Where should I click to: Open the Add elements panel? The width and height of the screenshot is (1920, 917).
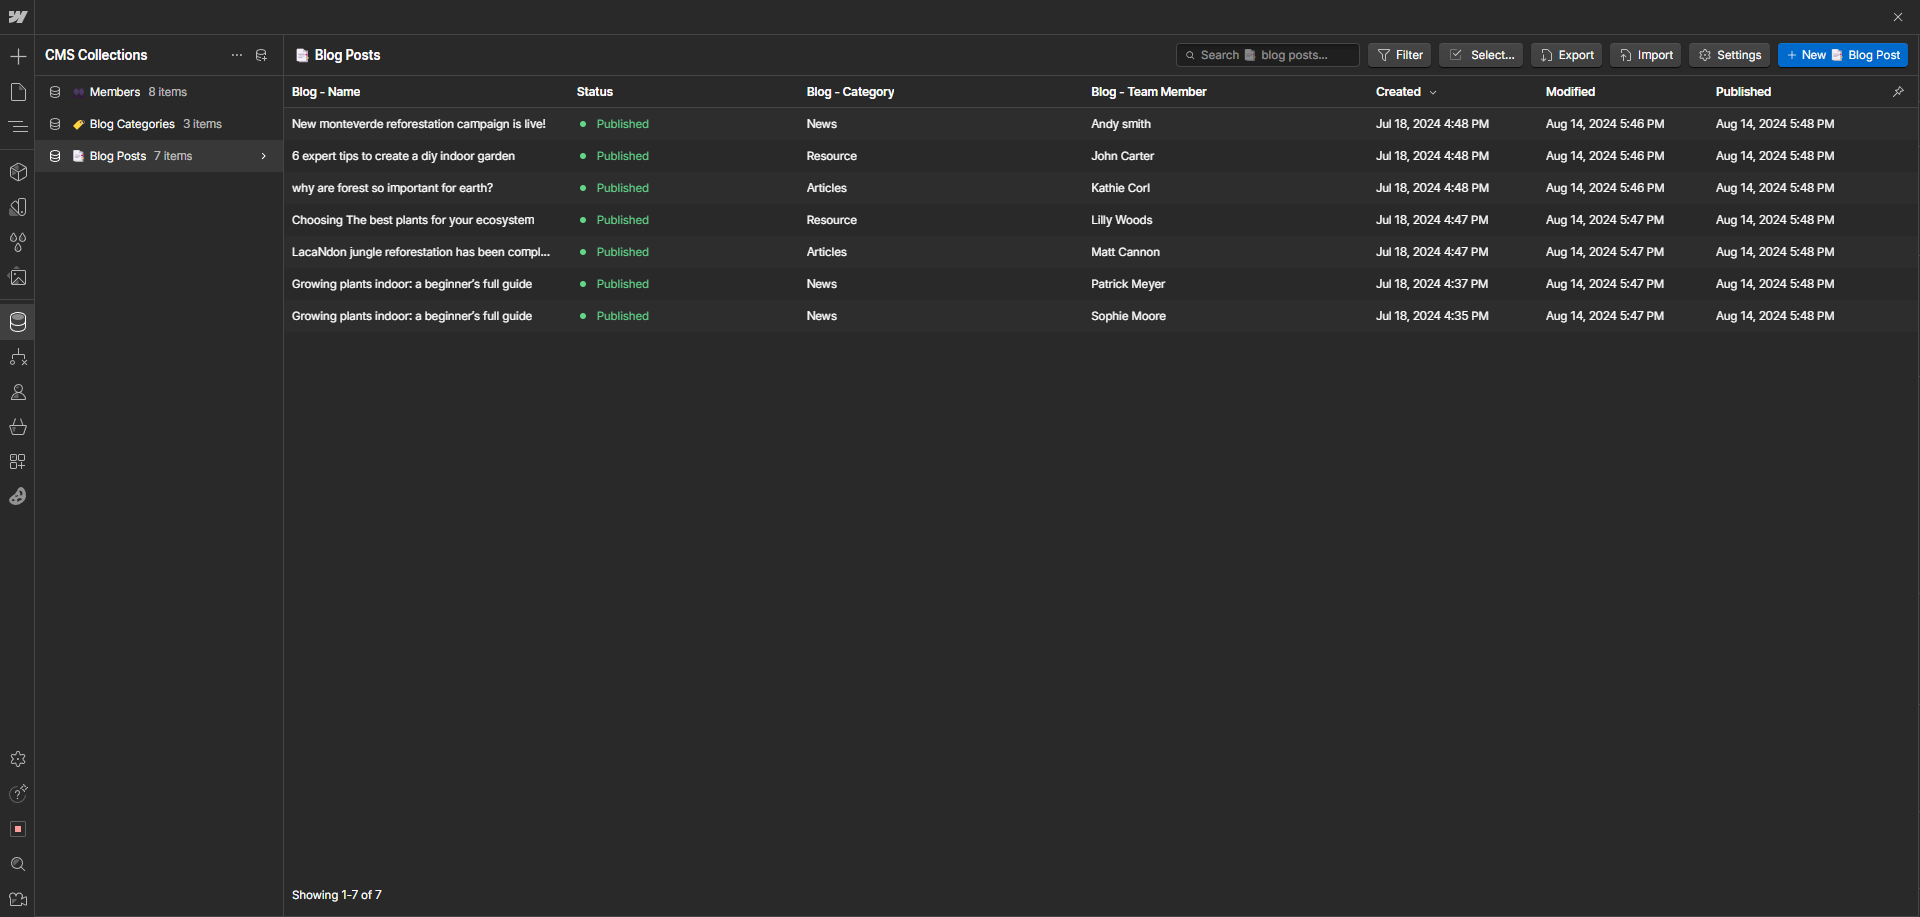[x=18, y=57]
